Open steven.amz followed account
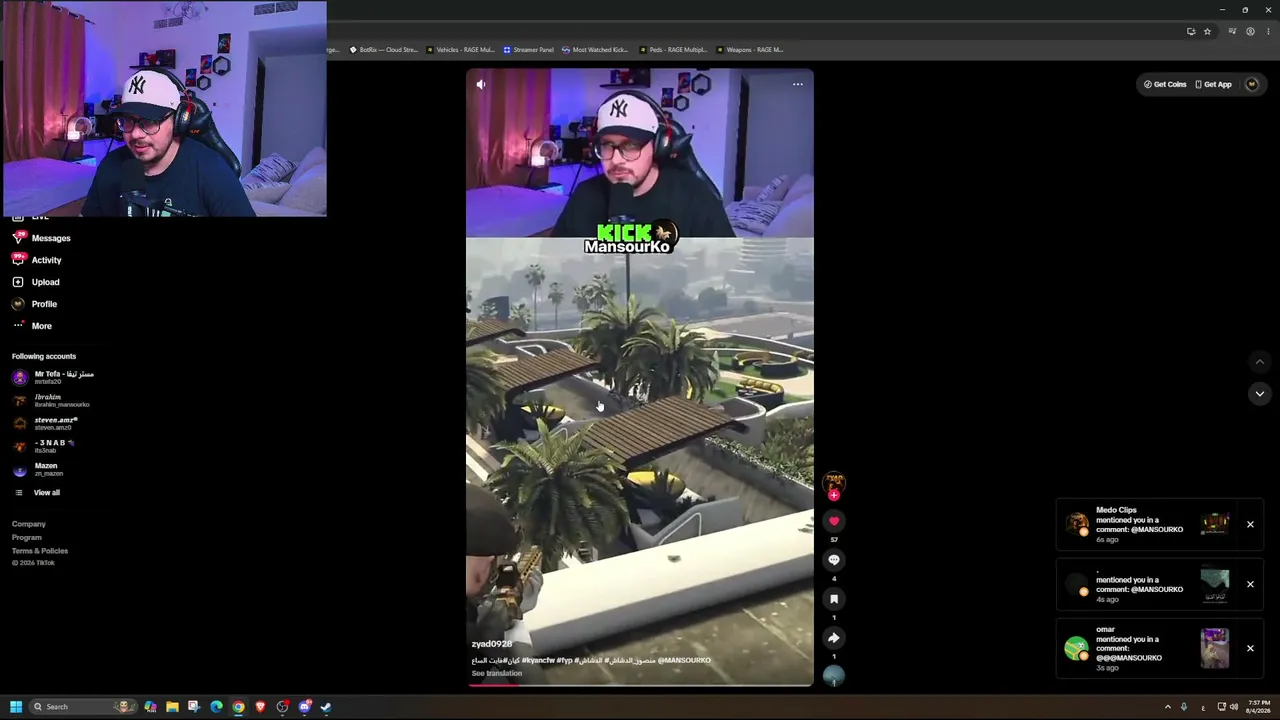 click(46, 423)
